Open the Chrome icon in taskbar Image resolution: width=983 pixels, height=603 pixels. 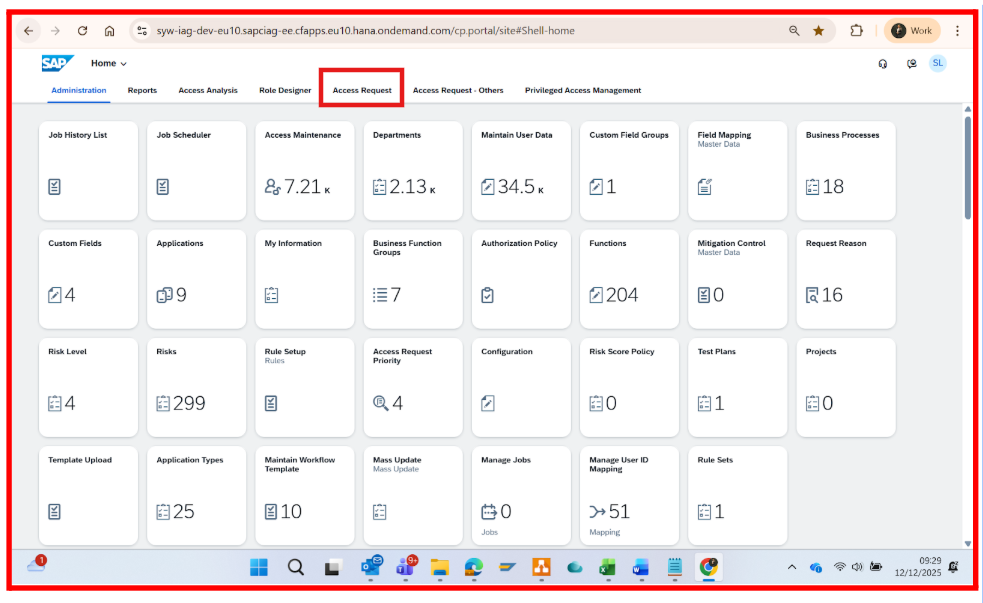[708, 567]
